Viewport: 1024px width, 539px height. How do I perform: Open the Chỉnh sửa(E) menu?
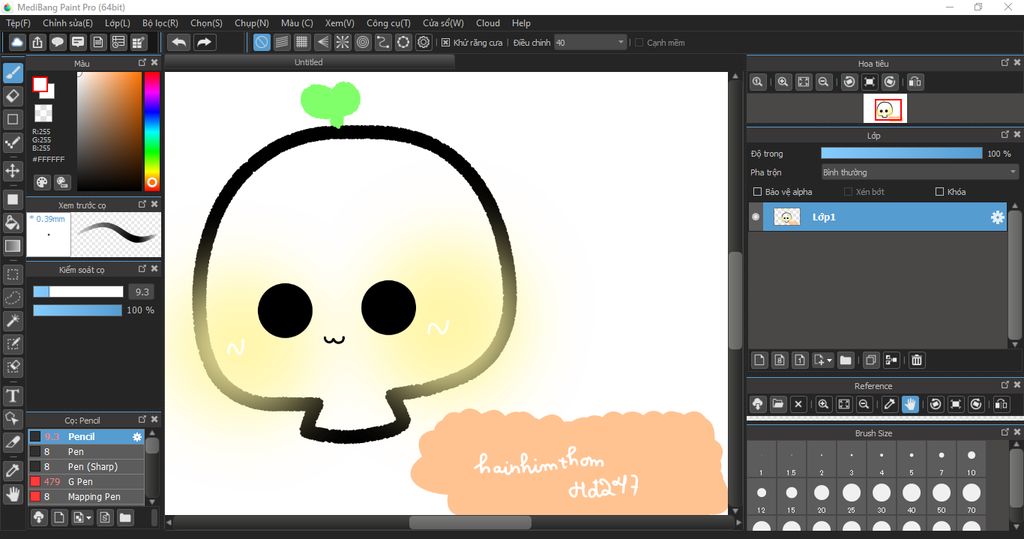[x=68, y=23]
